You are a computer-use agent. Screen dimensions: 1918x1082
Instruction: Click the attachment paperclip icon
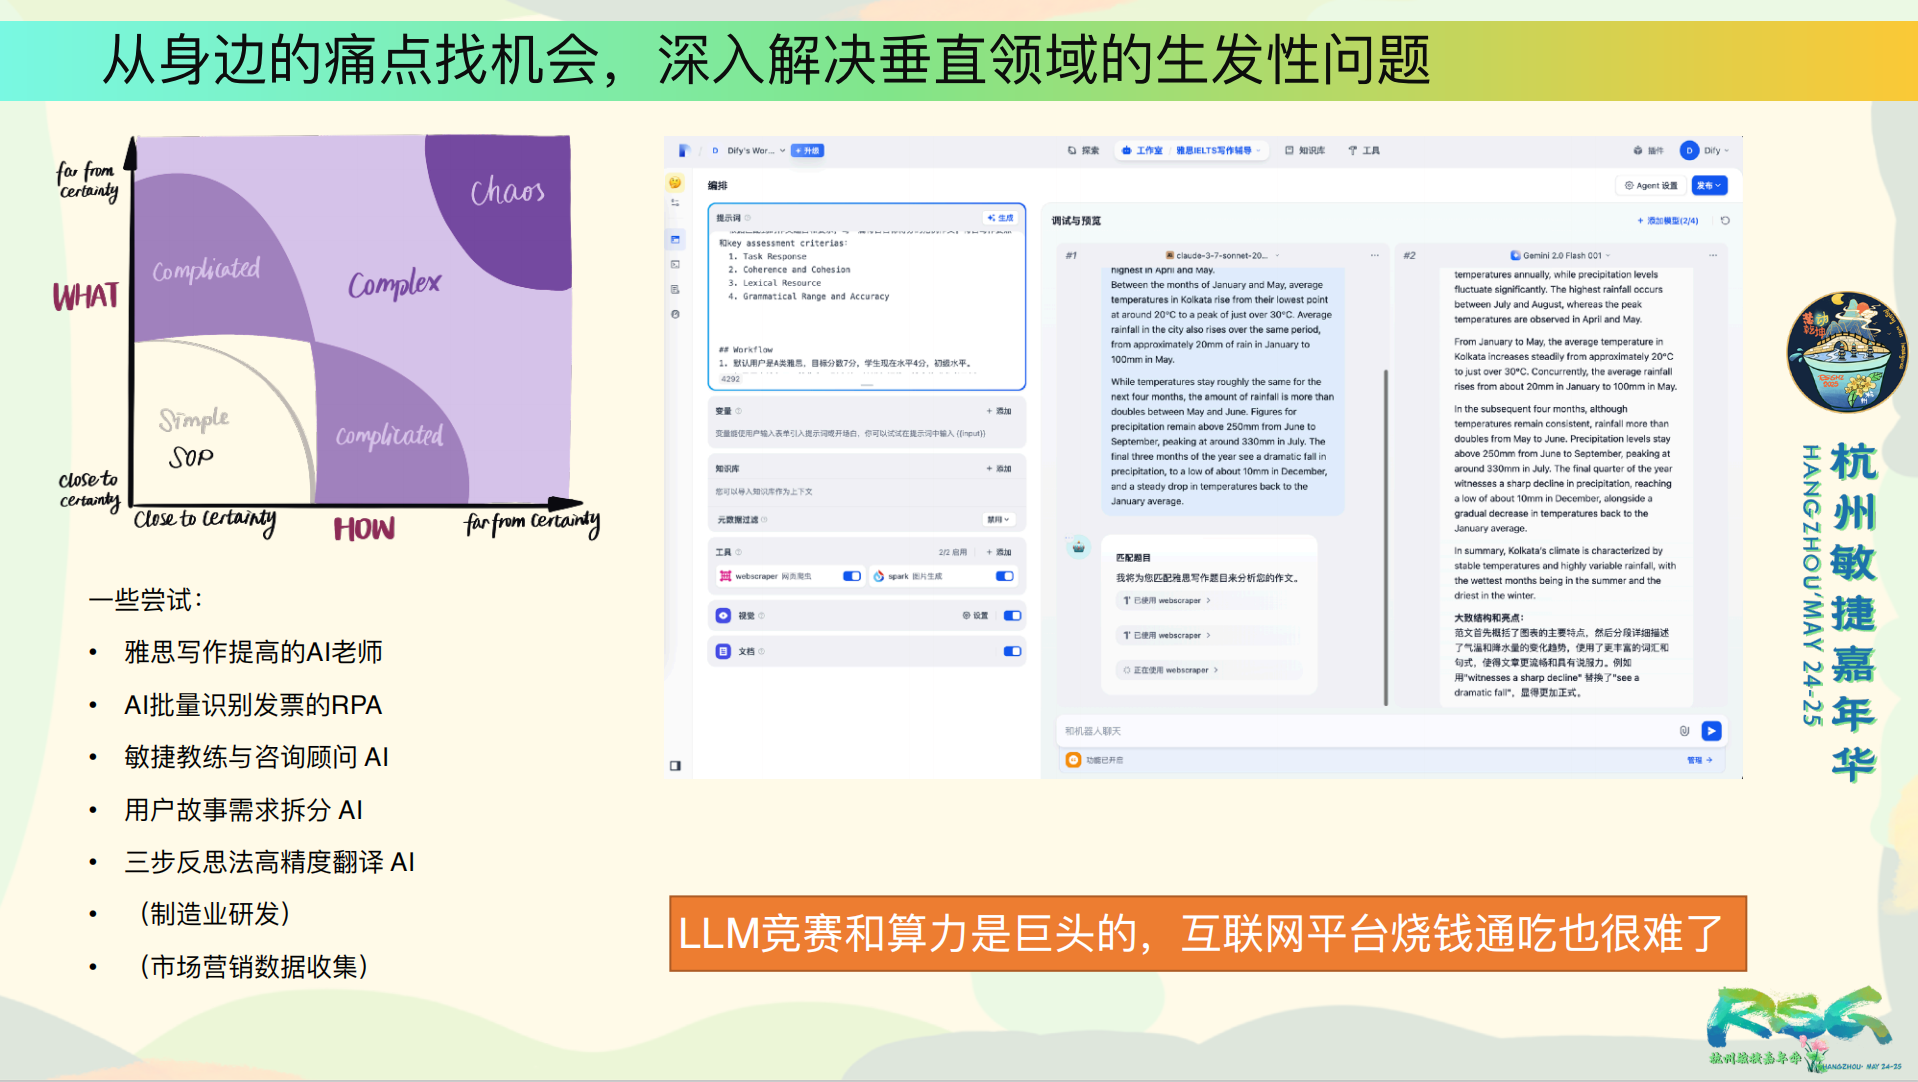click(x=1684, y=732)
